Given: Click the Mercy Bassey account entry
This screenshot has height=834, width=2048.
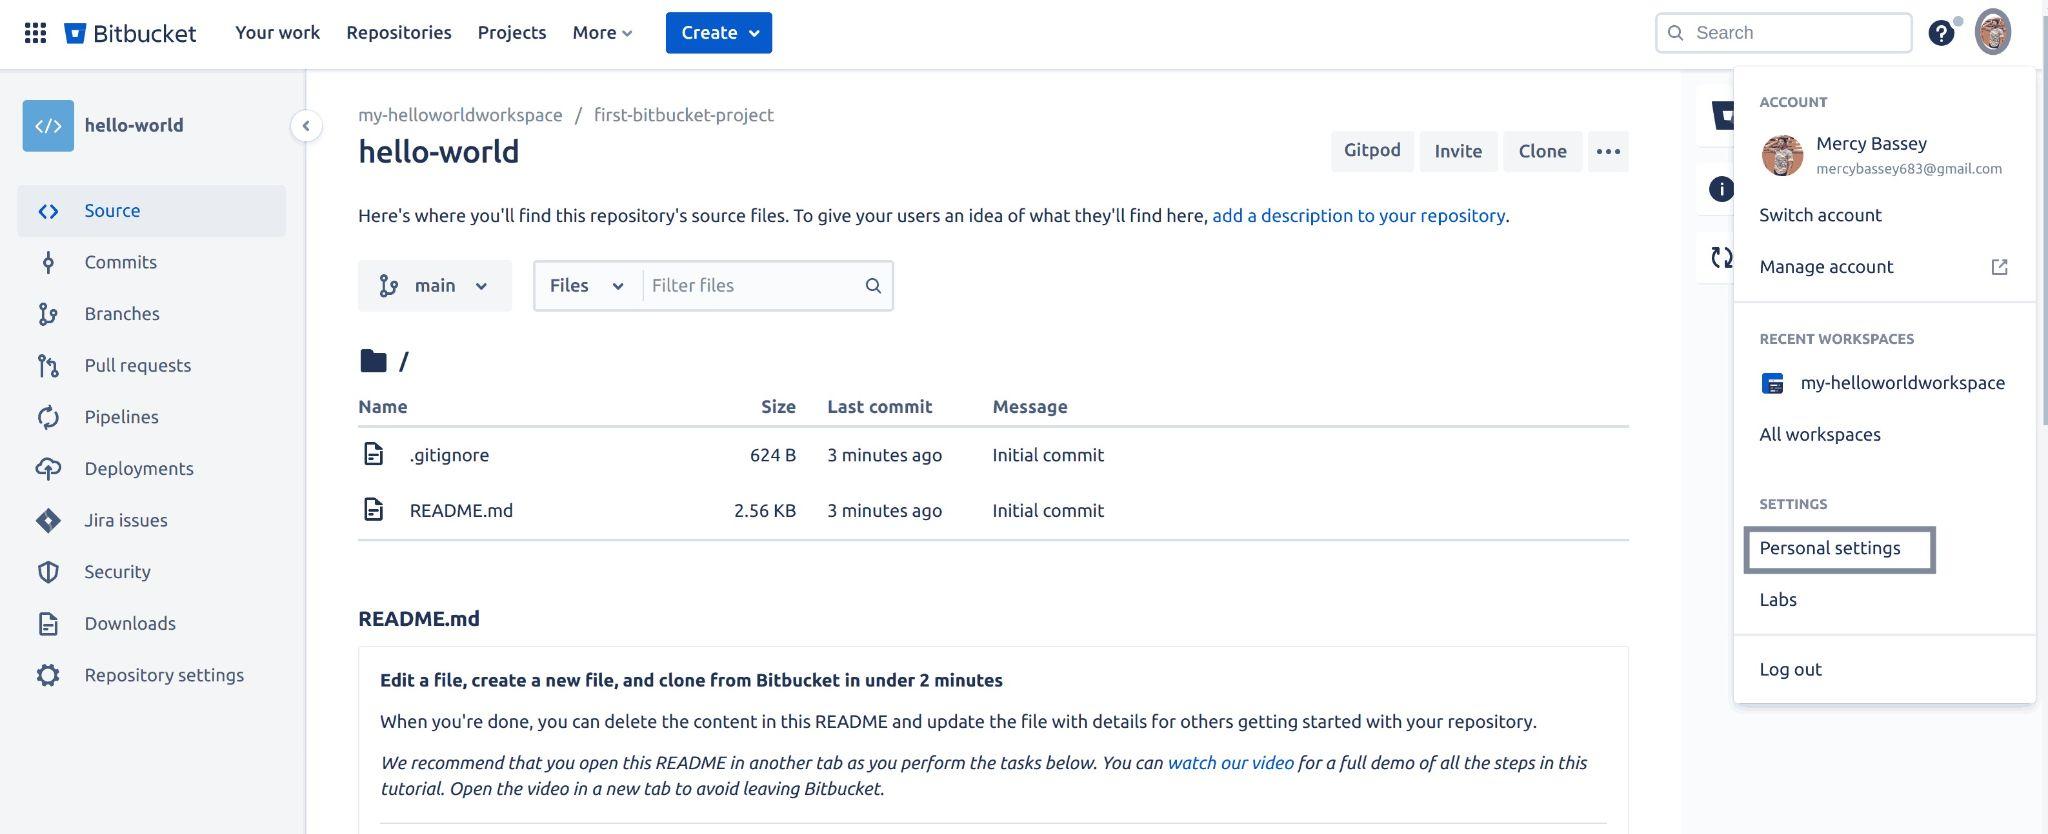Looking at the screenshot, I should pos(1884,155).
